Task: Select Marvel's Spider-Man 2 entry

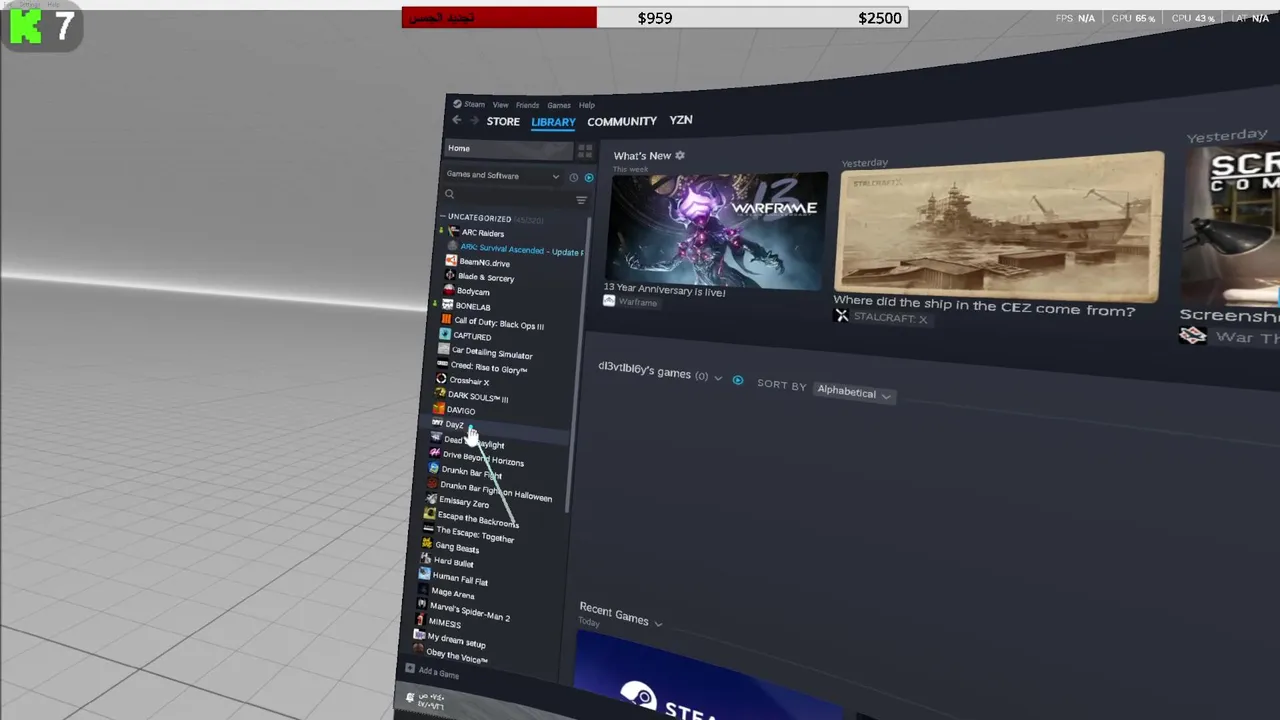Action: point(469,611)
